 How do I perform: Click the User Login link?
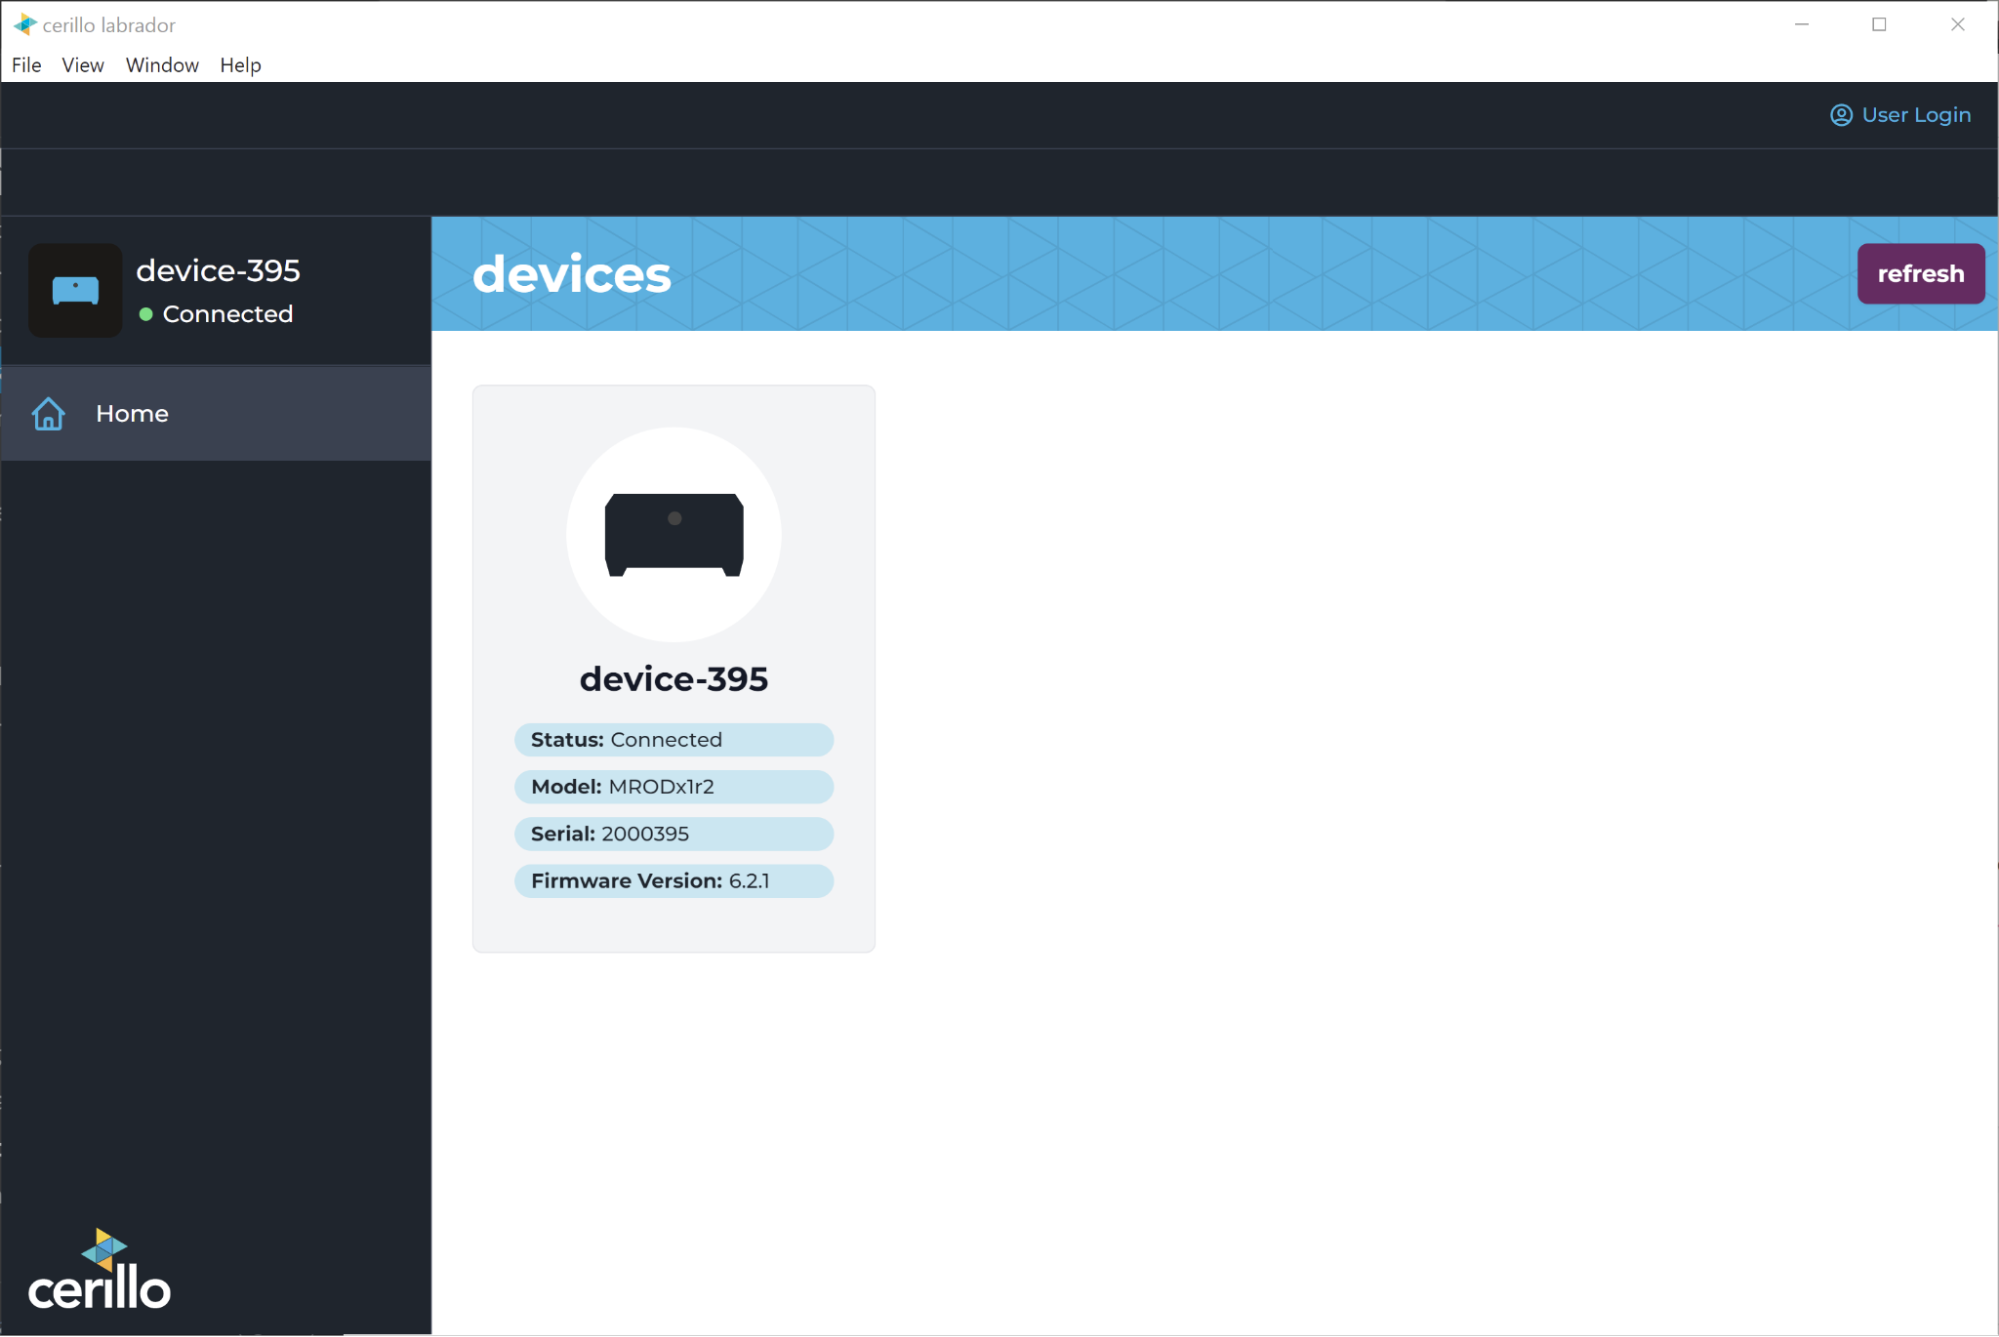(x=1915, y=115)
